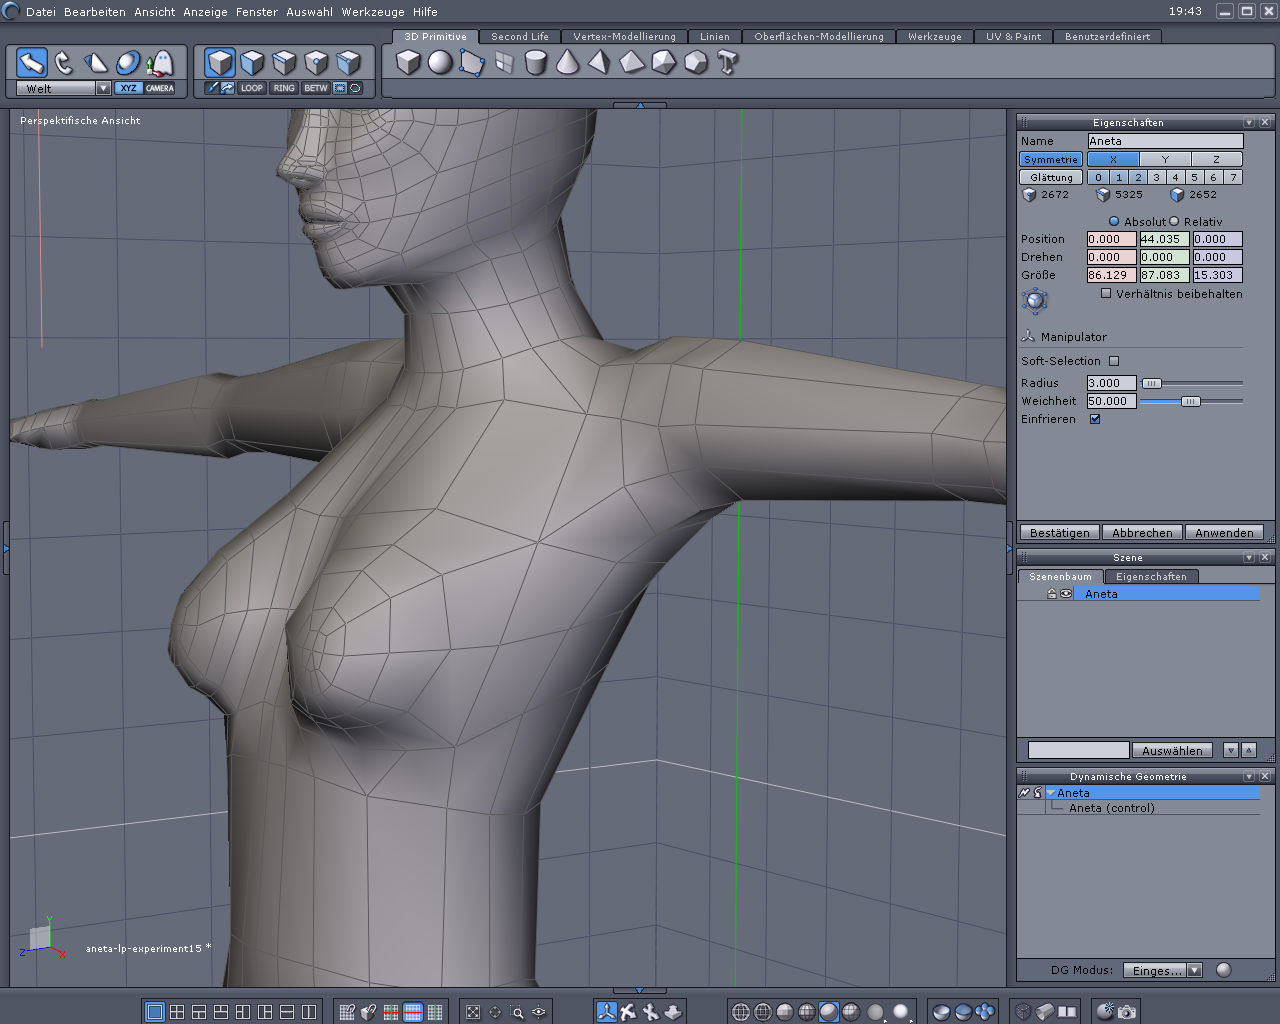Expand the Eigenschaften panel options arrow

click(x=1249, y=122)
